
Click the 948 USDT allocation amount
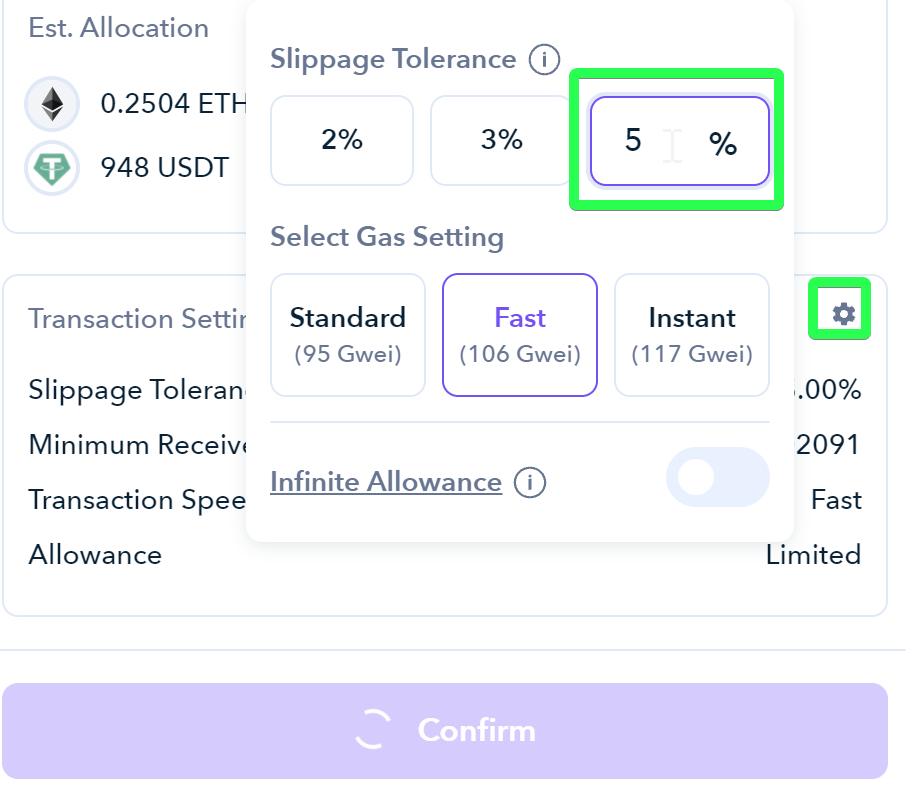165,168
